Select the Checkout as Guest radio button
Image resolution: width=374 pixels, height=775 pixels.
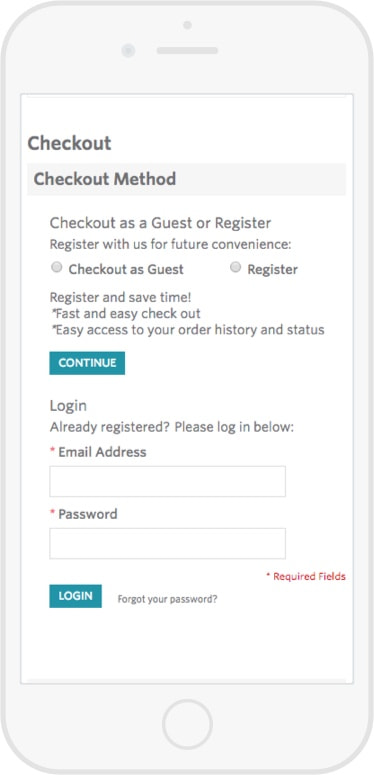coord(57,267)
